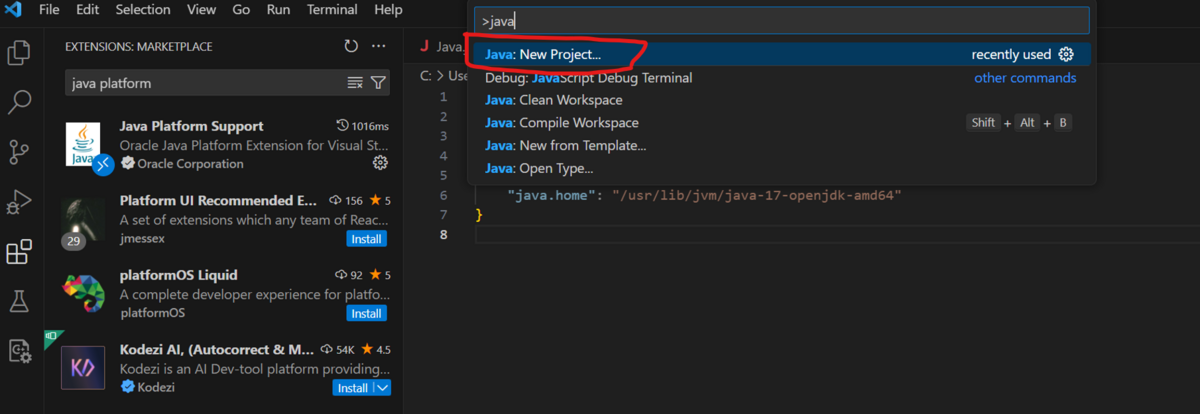Open the Platform UI Recommended extension title
The width and height of the screenshot is (1200, 414).
pos(219,200)
